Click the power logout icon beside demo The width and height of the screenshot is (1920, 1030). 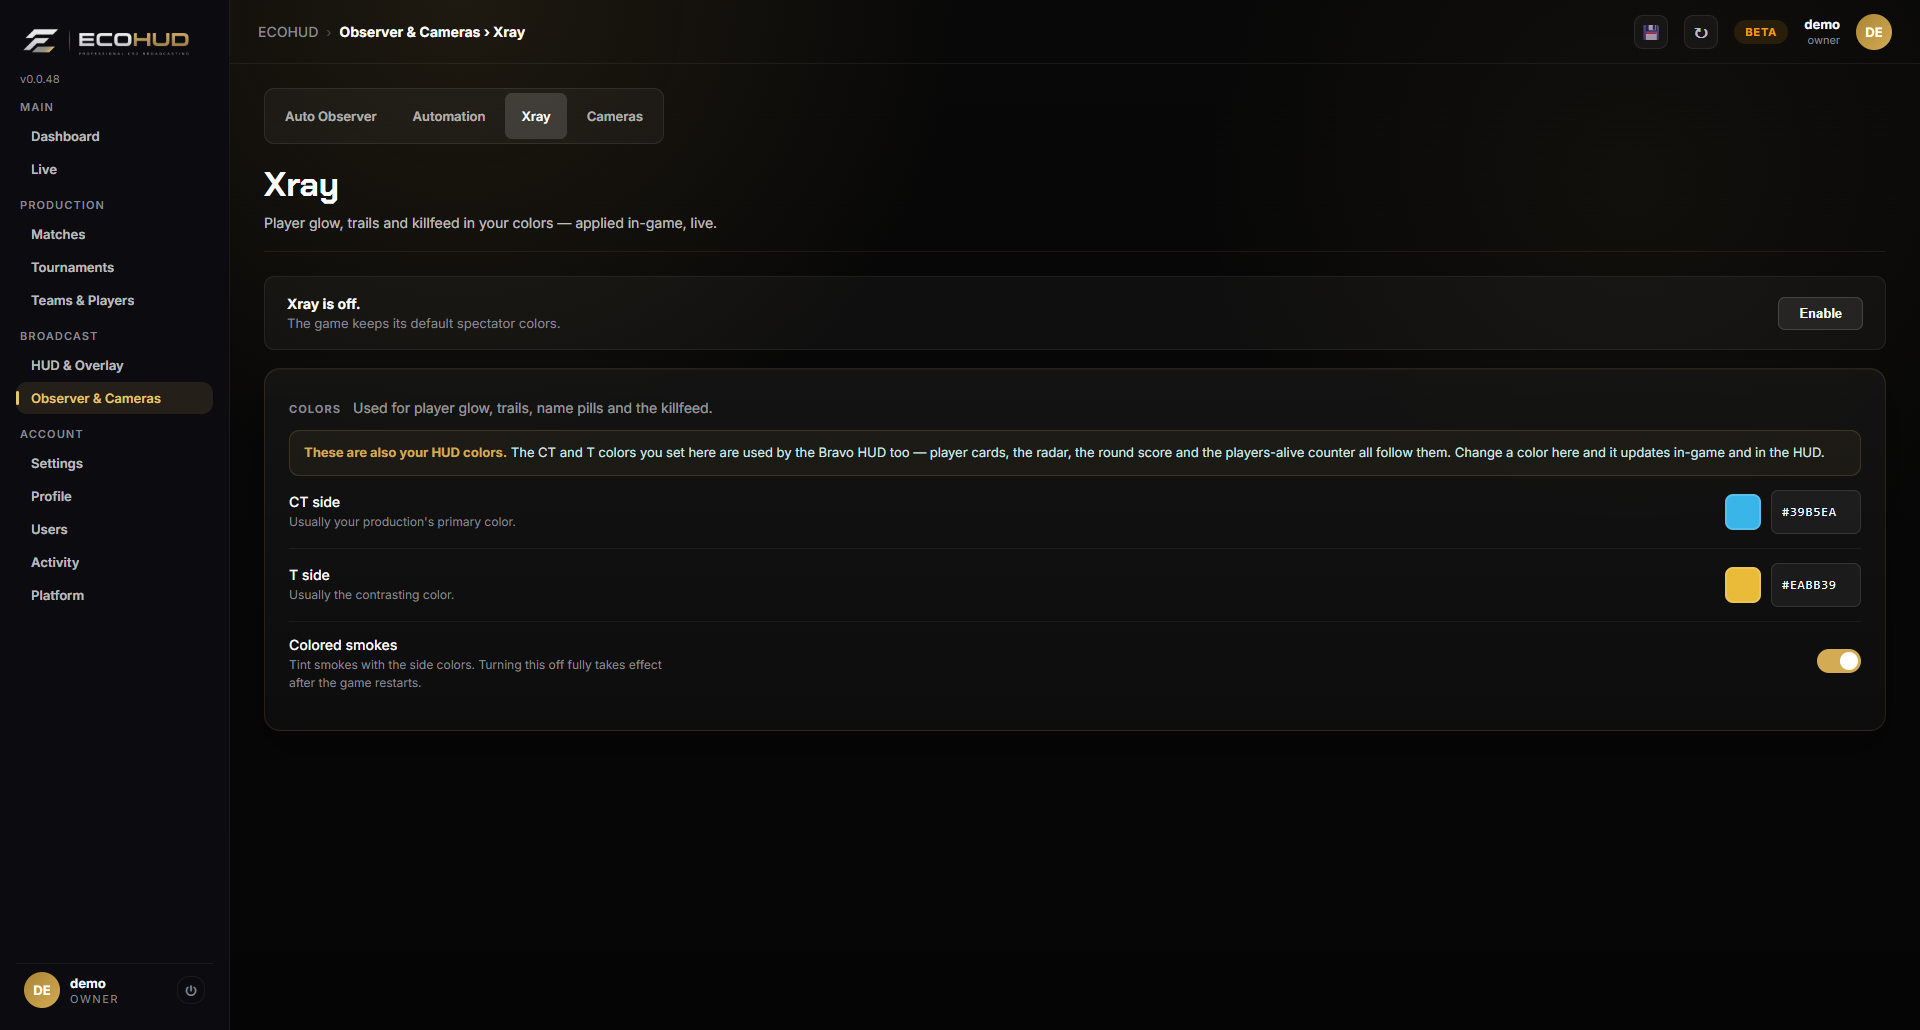point(191,990)
